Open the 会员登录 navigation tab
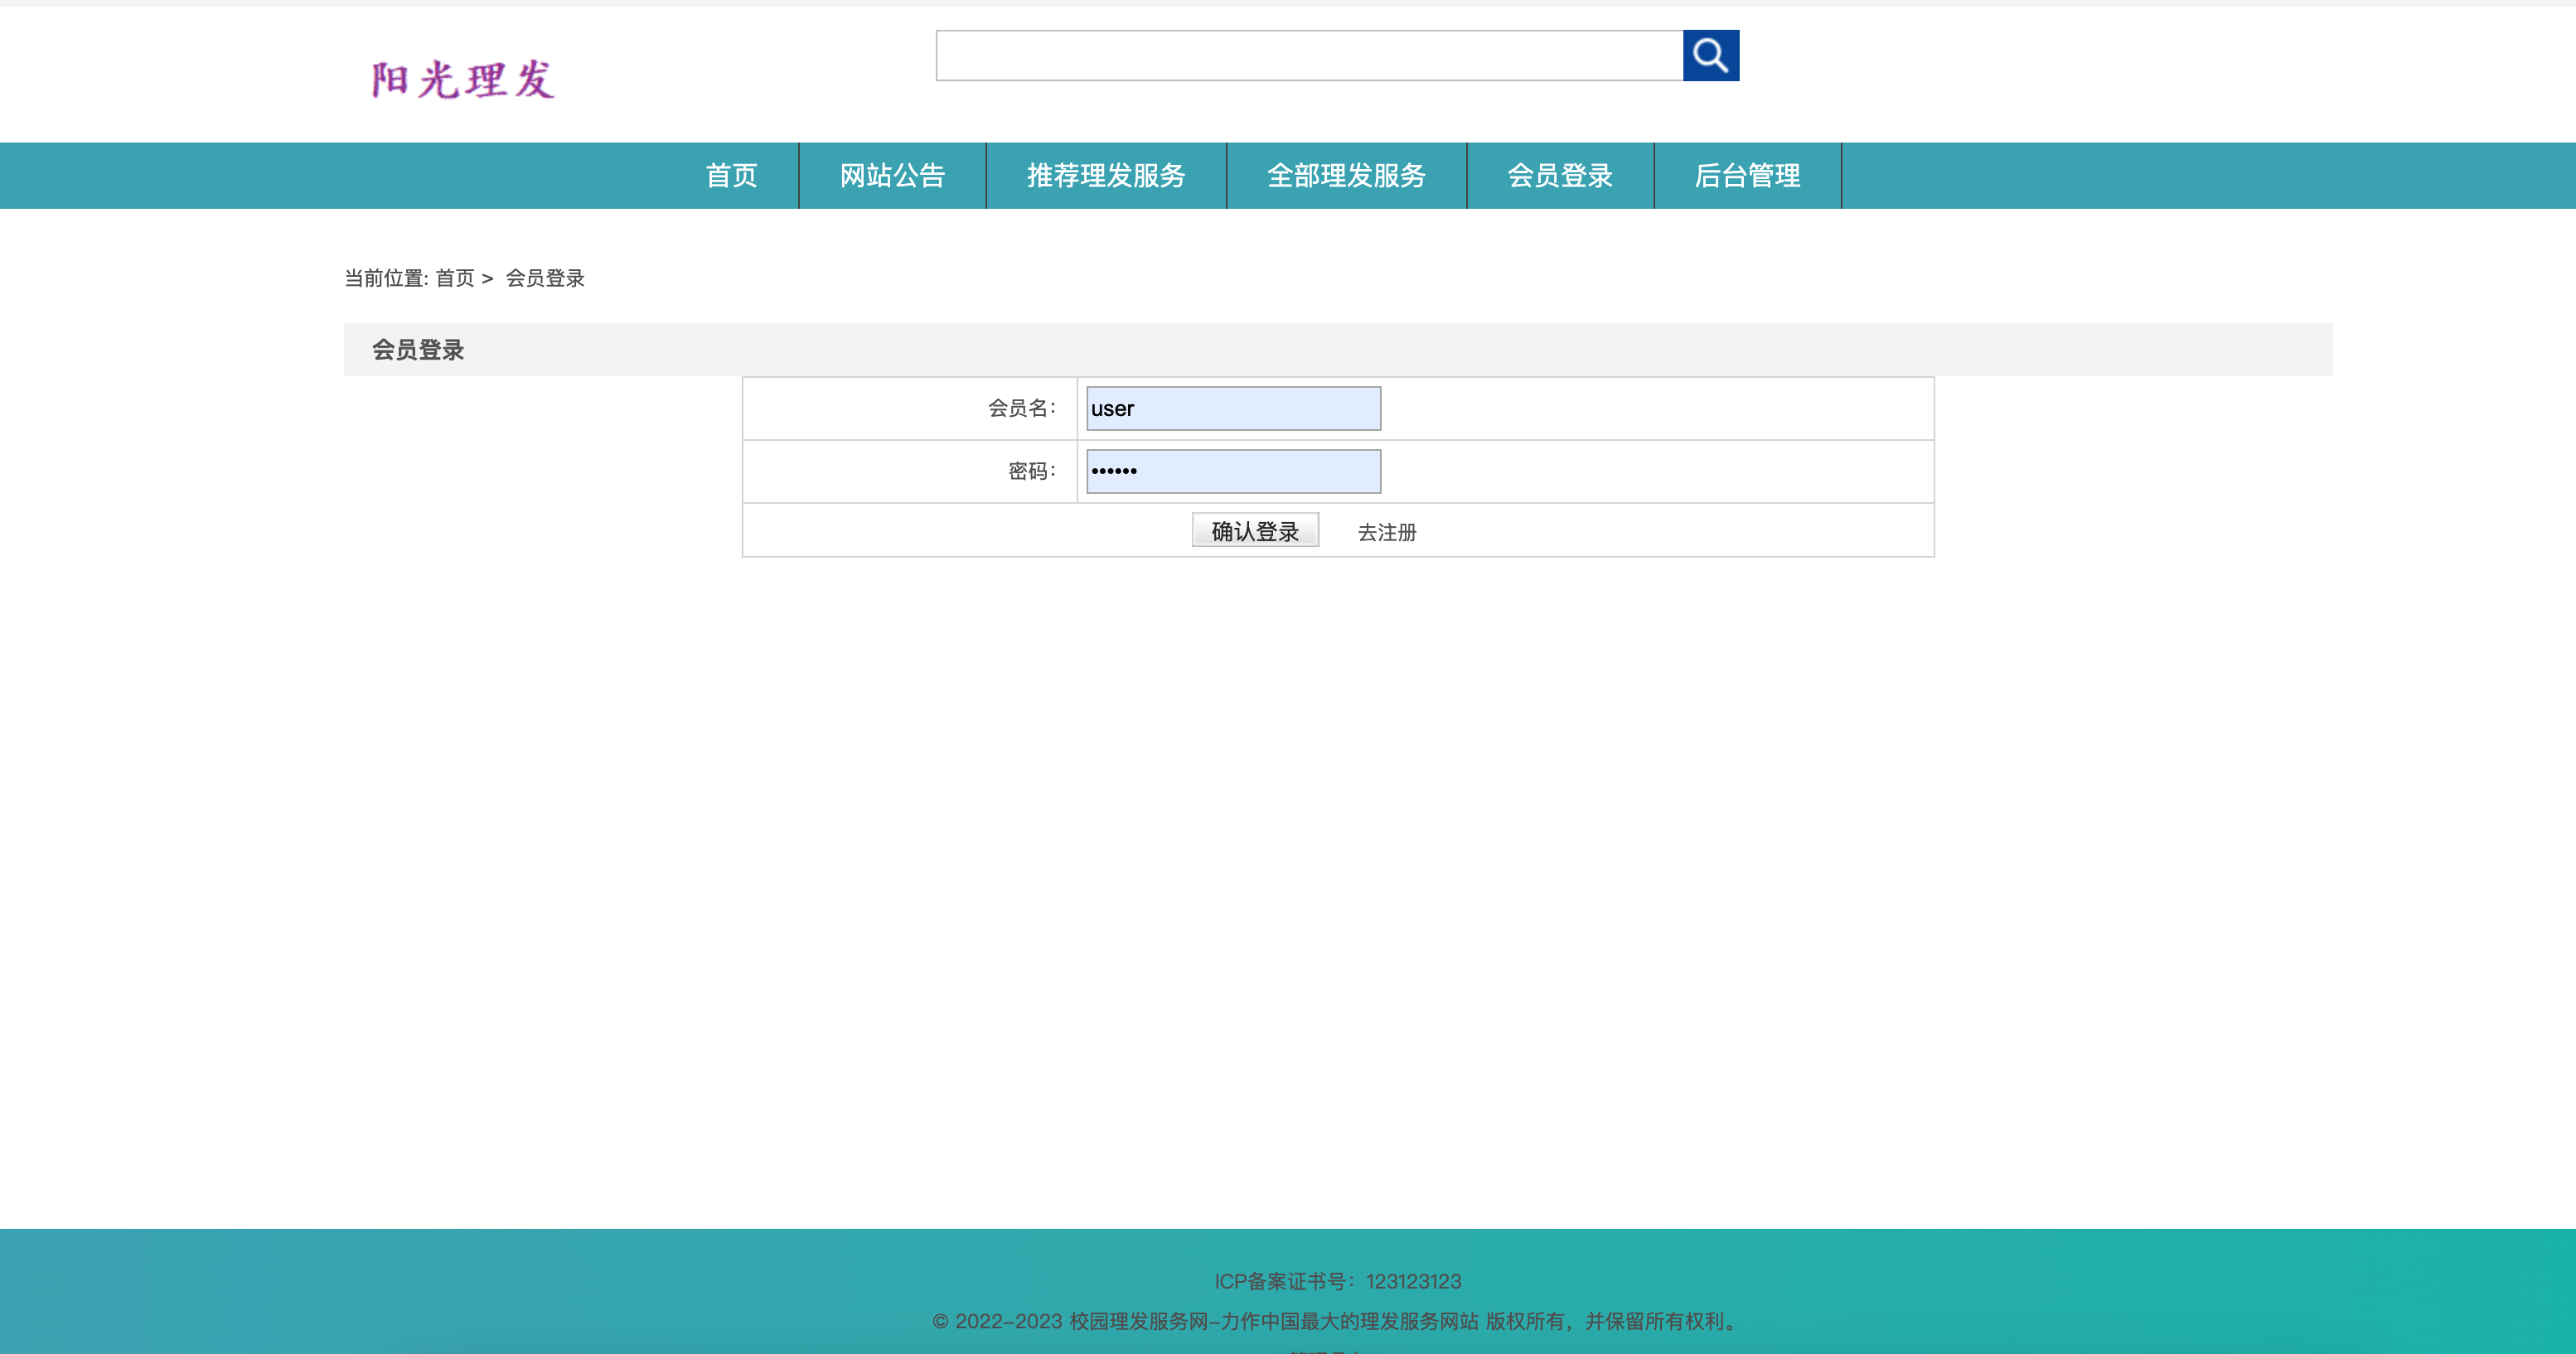Viewport: 2576px width, 1354px height. coord(1560,176)
